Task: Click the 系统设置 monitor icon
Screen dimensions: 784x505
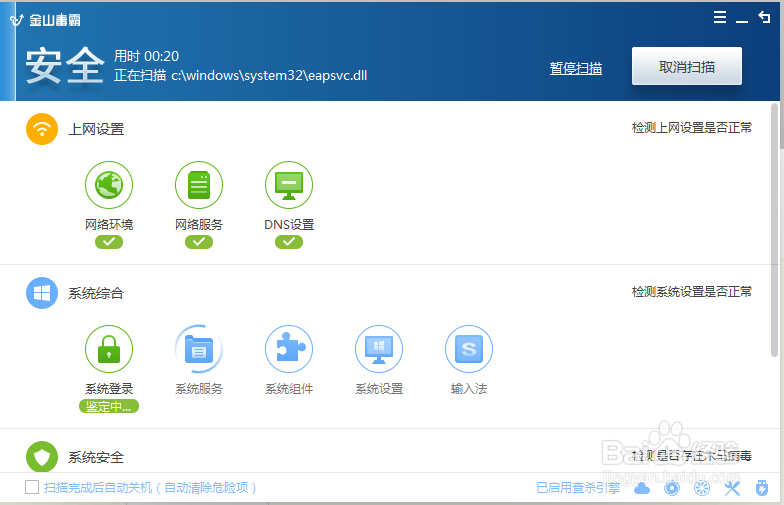Action: [x=379, y=349]
